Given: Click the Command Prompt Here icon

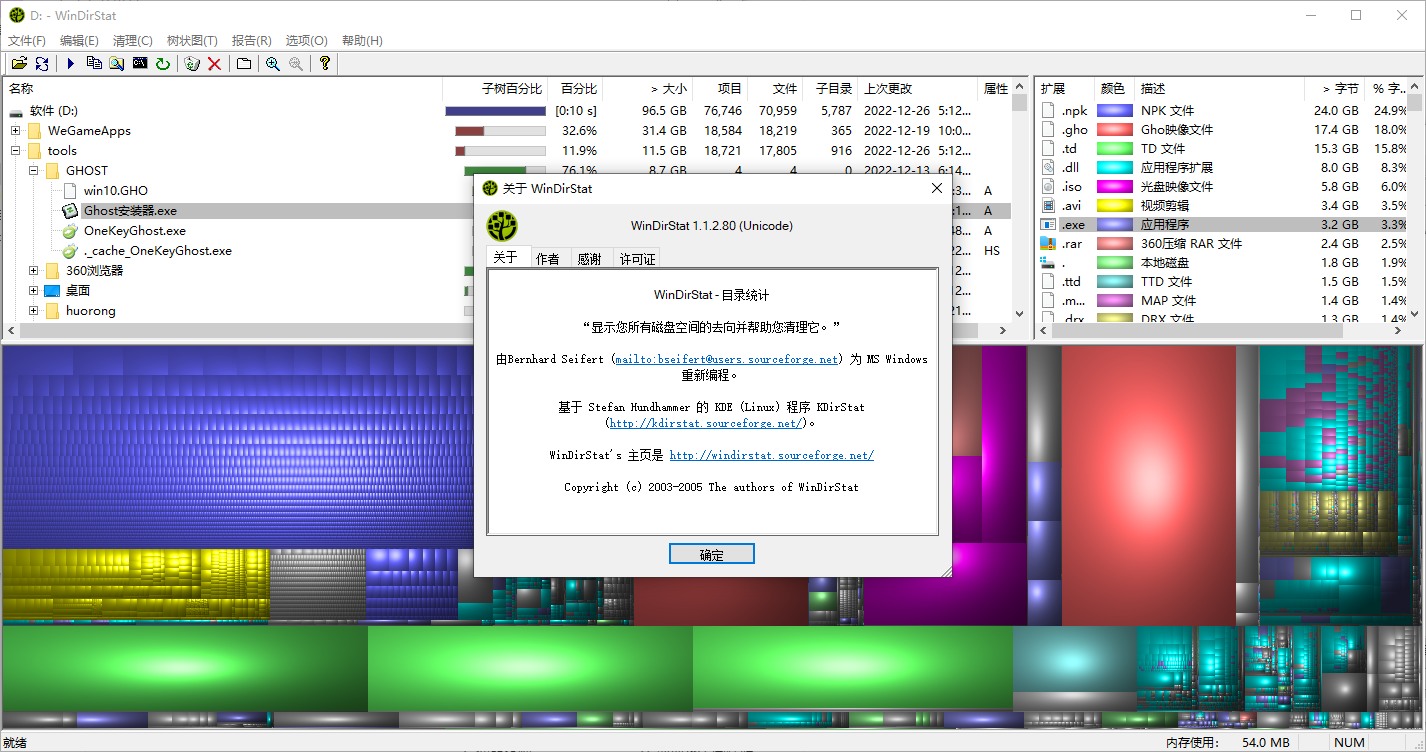Looking at the screenshot, I should pos(140,63).
